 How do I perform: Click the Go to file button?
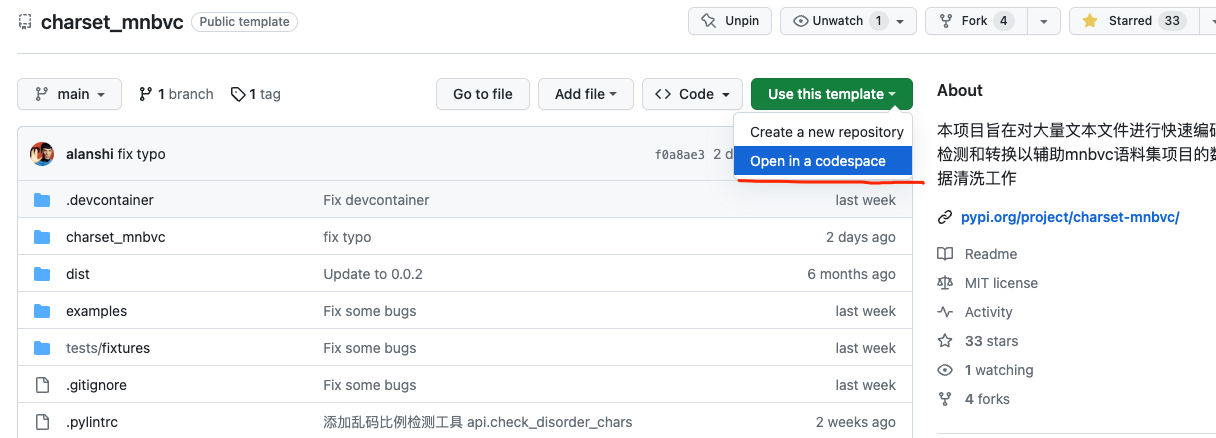click(x=483, y=94)
